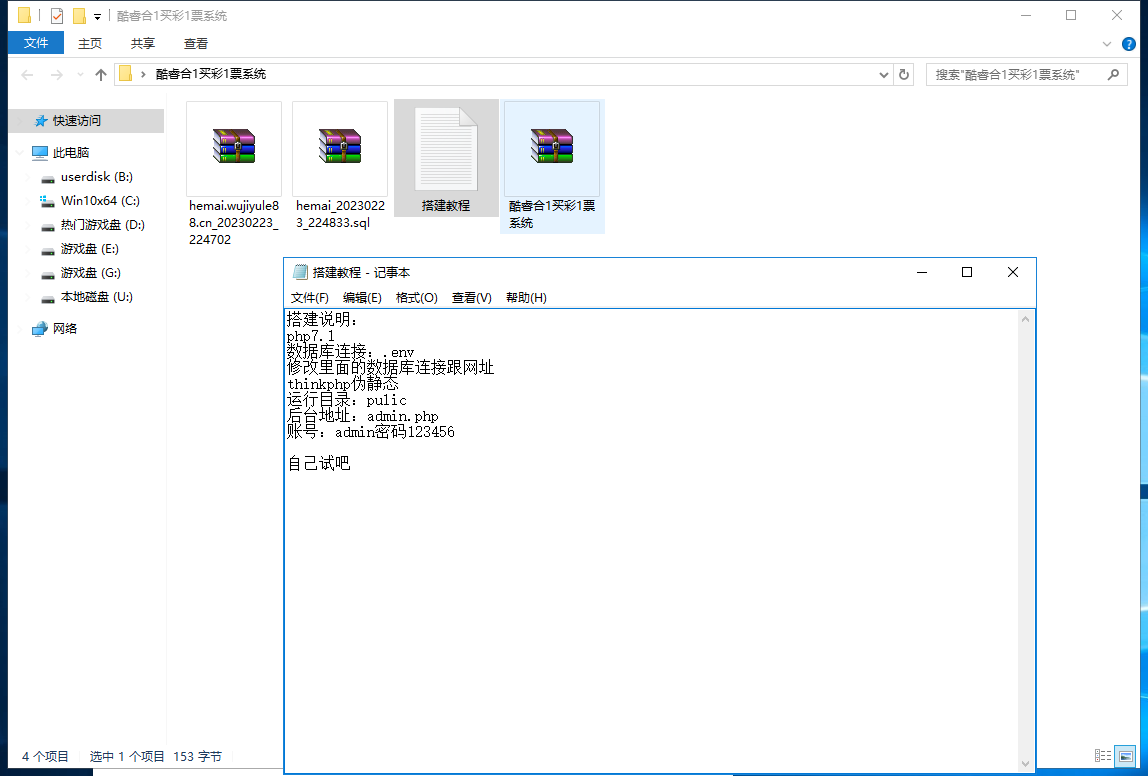This screenshot has height=776, width=1148.
Task: Click the blue 文件 button in Explorer
Action: click(x=36, y=43)
